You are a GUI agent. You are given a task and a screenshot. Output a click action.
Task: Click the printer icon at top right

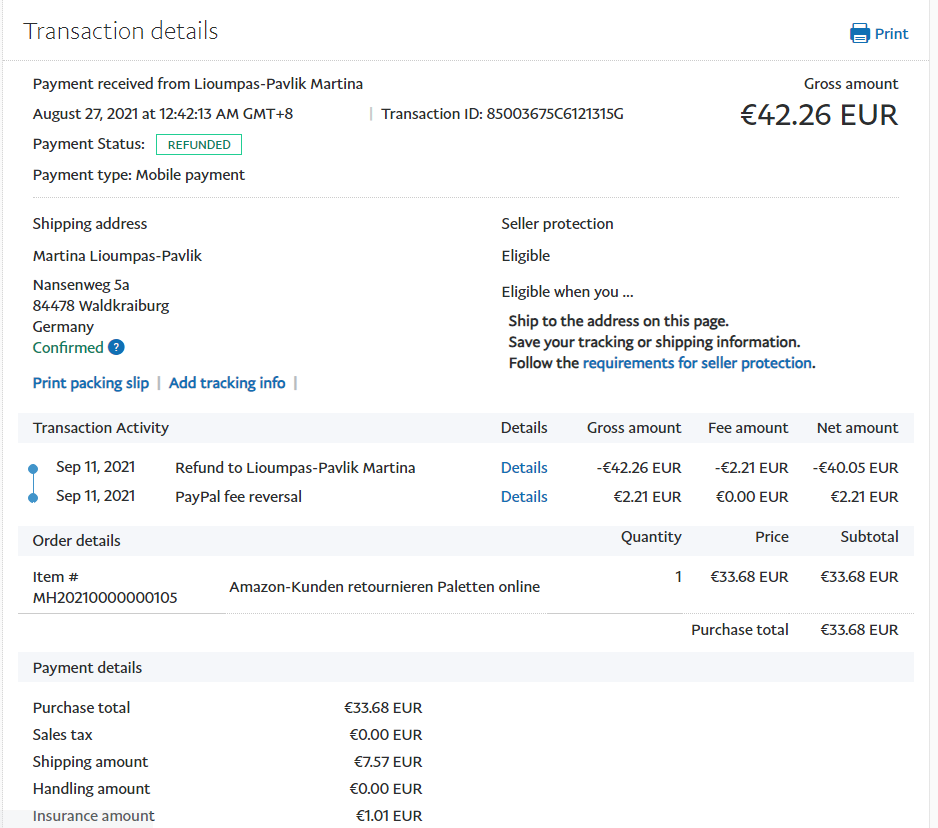[x=859, y=34]
